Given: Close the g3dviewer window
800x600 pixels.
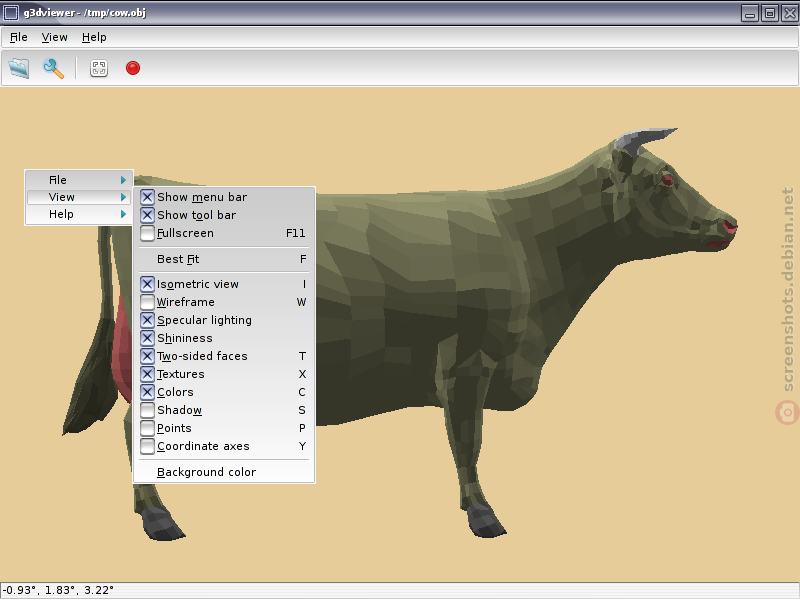Looking at the screenshot, I should (x=789, y=13).
